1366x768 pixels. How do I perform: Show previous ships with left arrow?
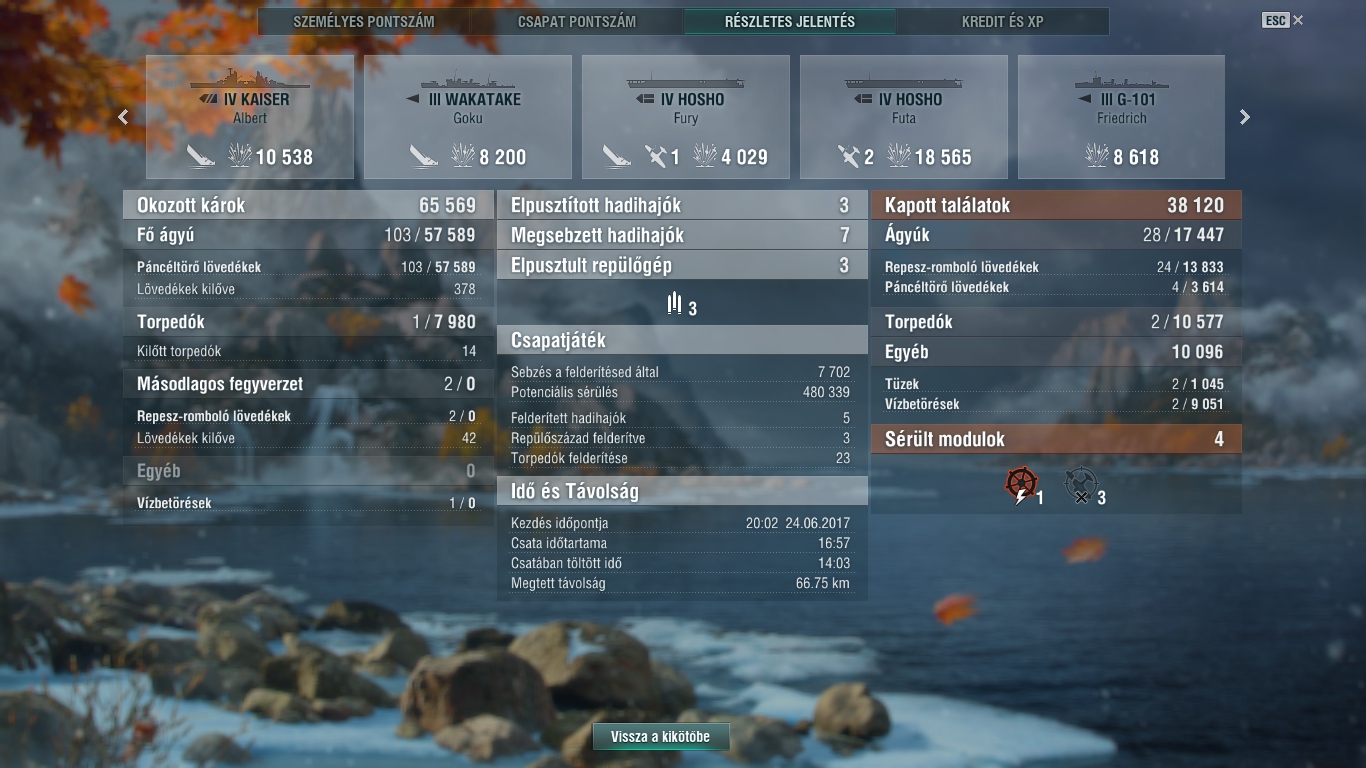tap(123, 117)
